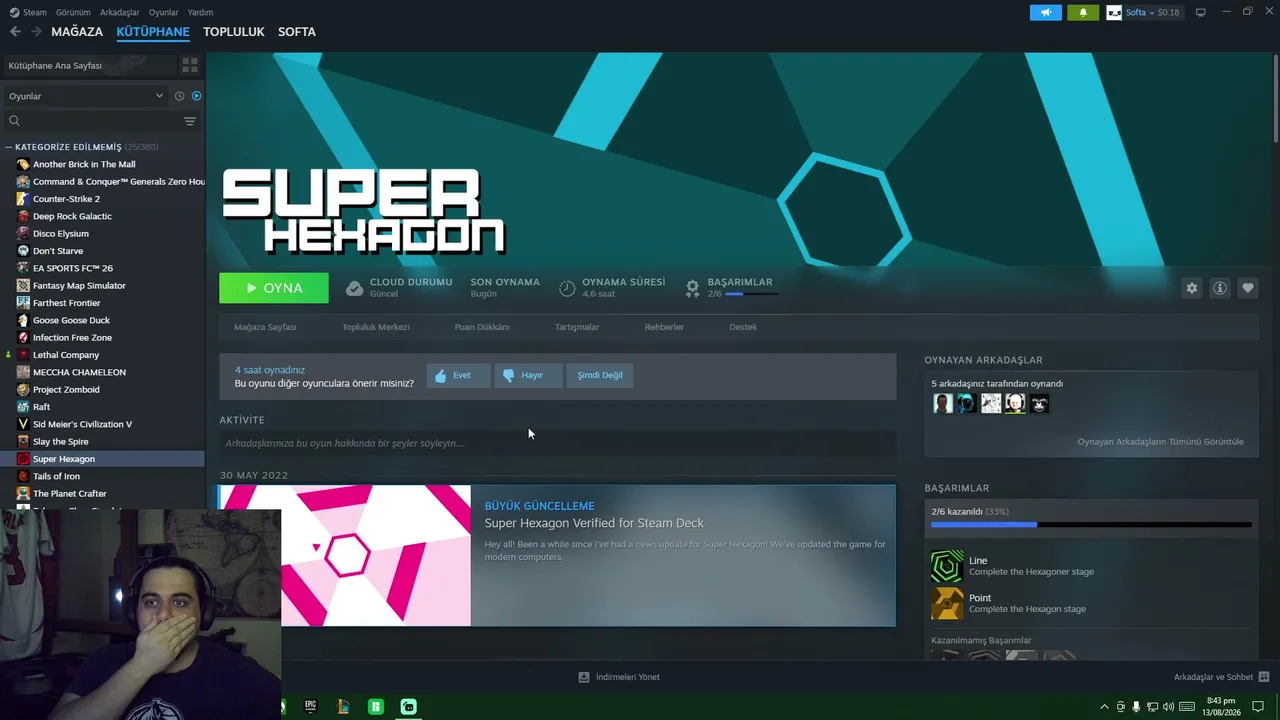The height and width of the screenshot is (720, 1280).
Task: Click the Windows volume tray icon
Action: tap(1168, 707)
